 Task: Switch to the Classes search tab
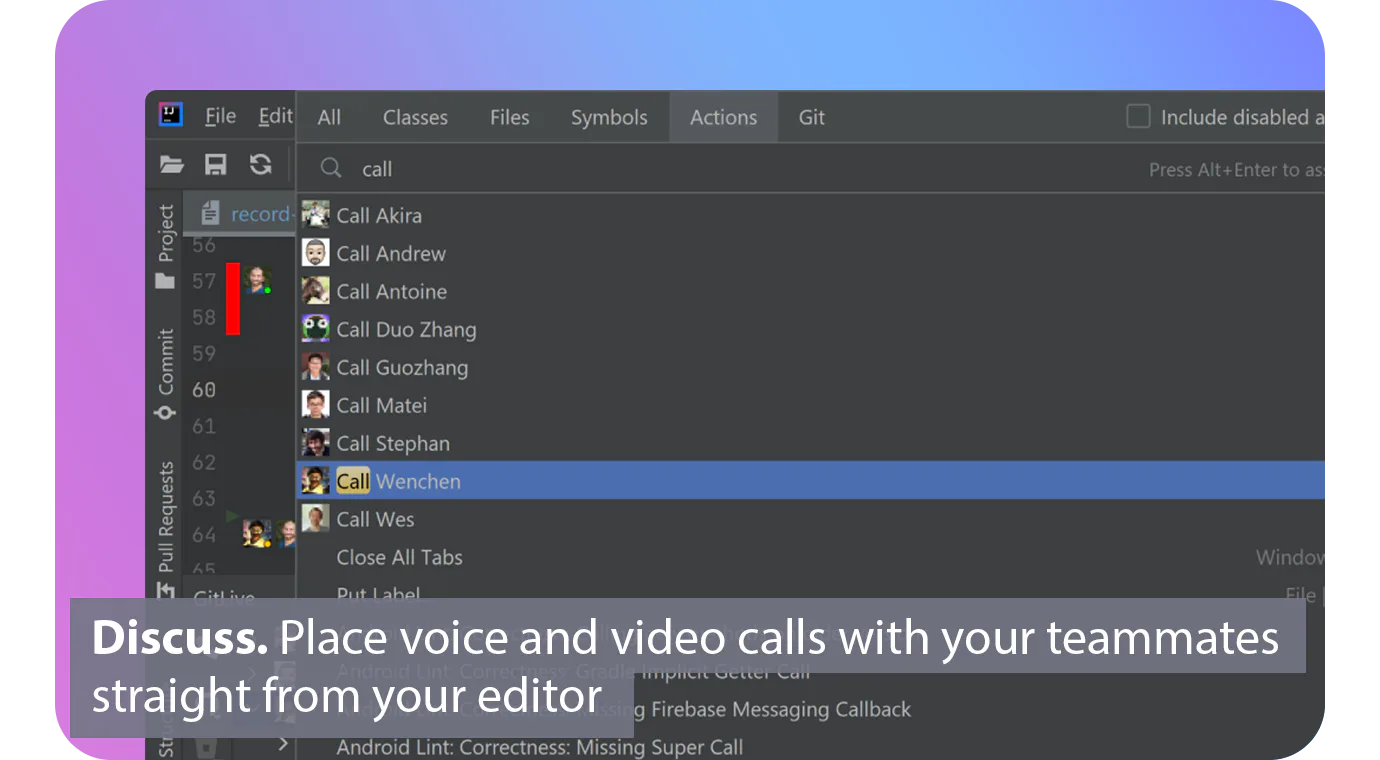415,117
